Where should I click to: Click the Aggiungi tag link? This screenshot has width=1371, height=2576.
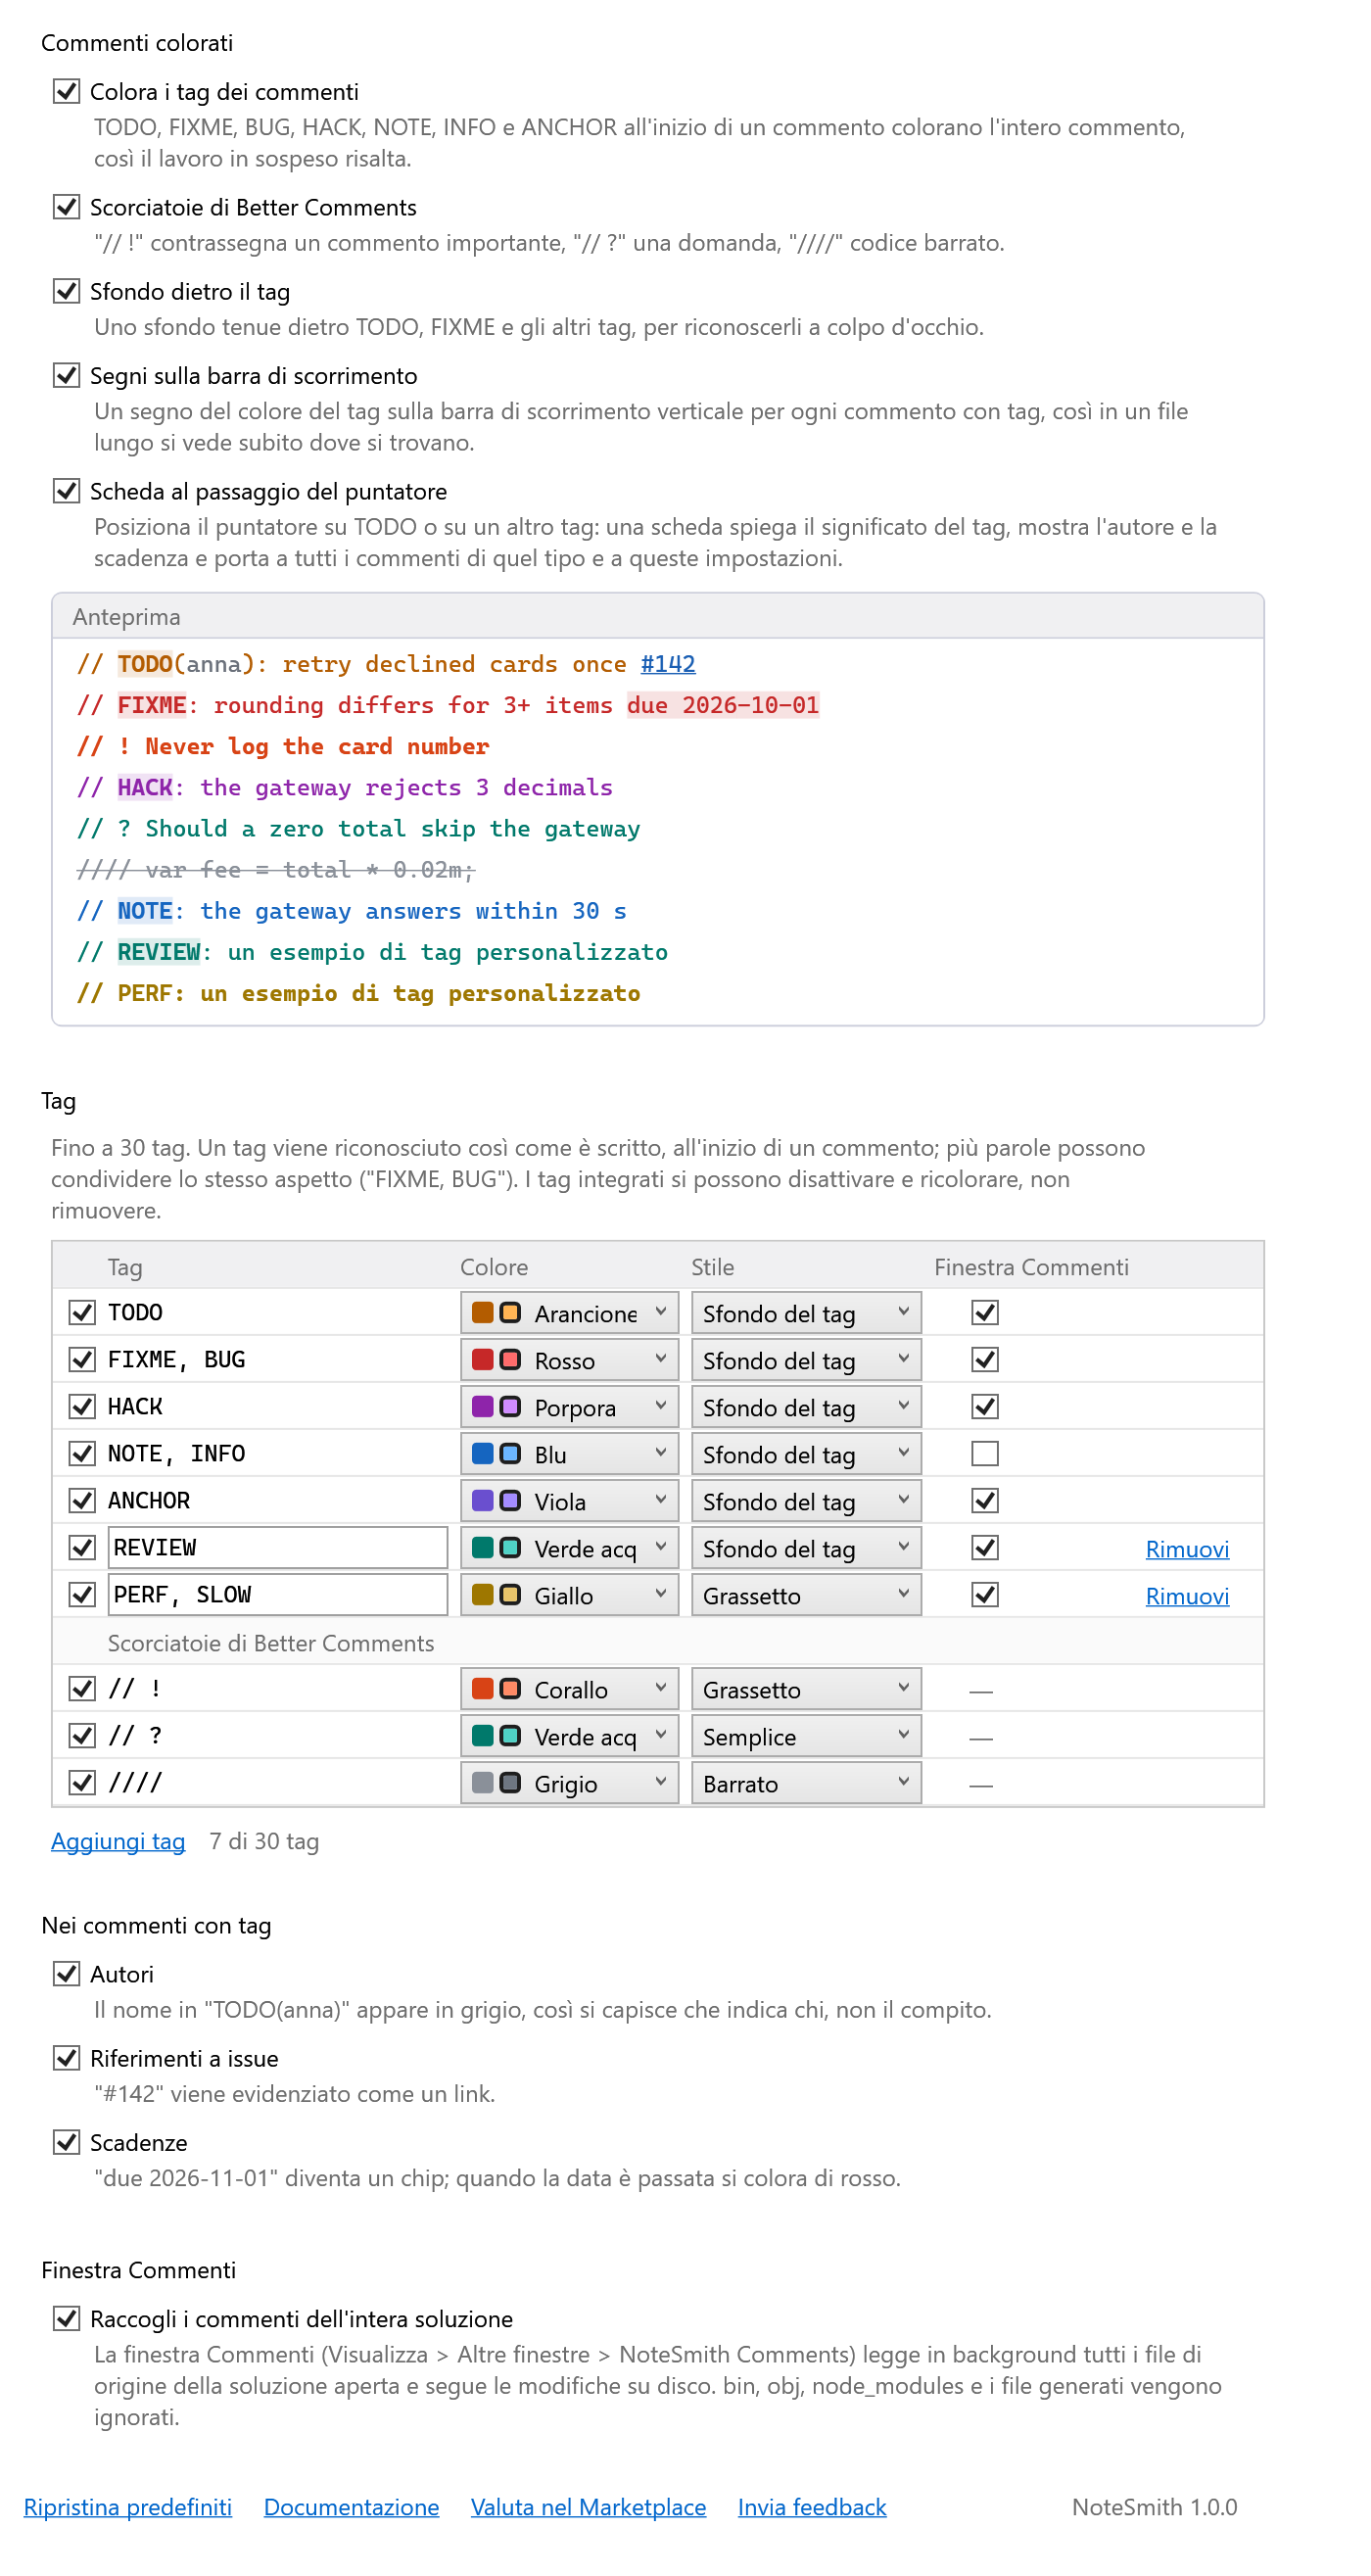(x=118, y=1840)
